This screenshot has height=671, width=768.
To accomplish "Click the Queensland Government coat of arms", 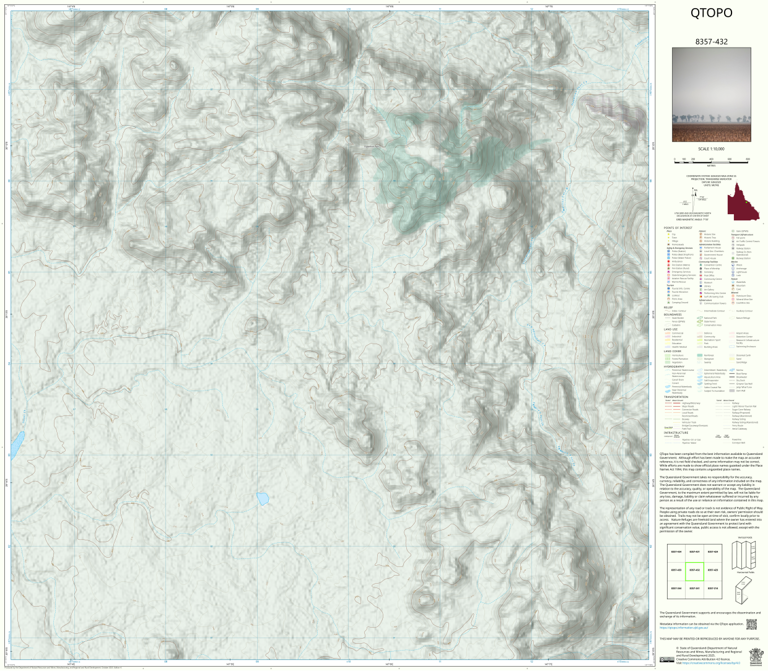I will click(756, 656).
